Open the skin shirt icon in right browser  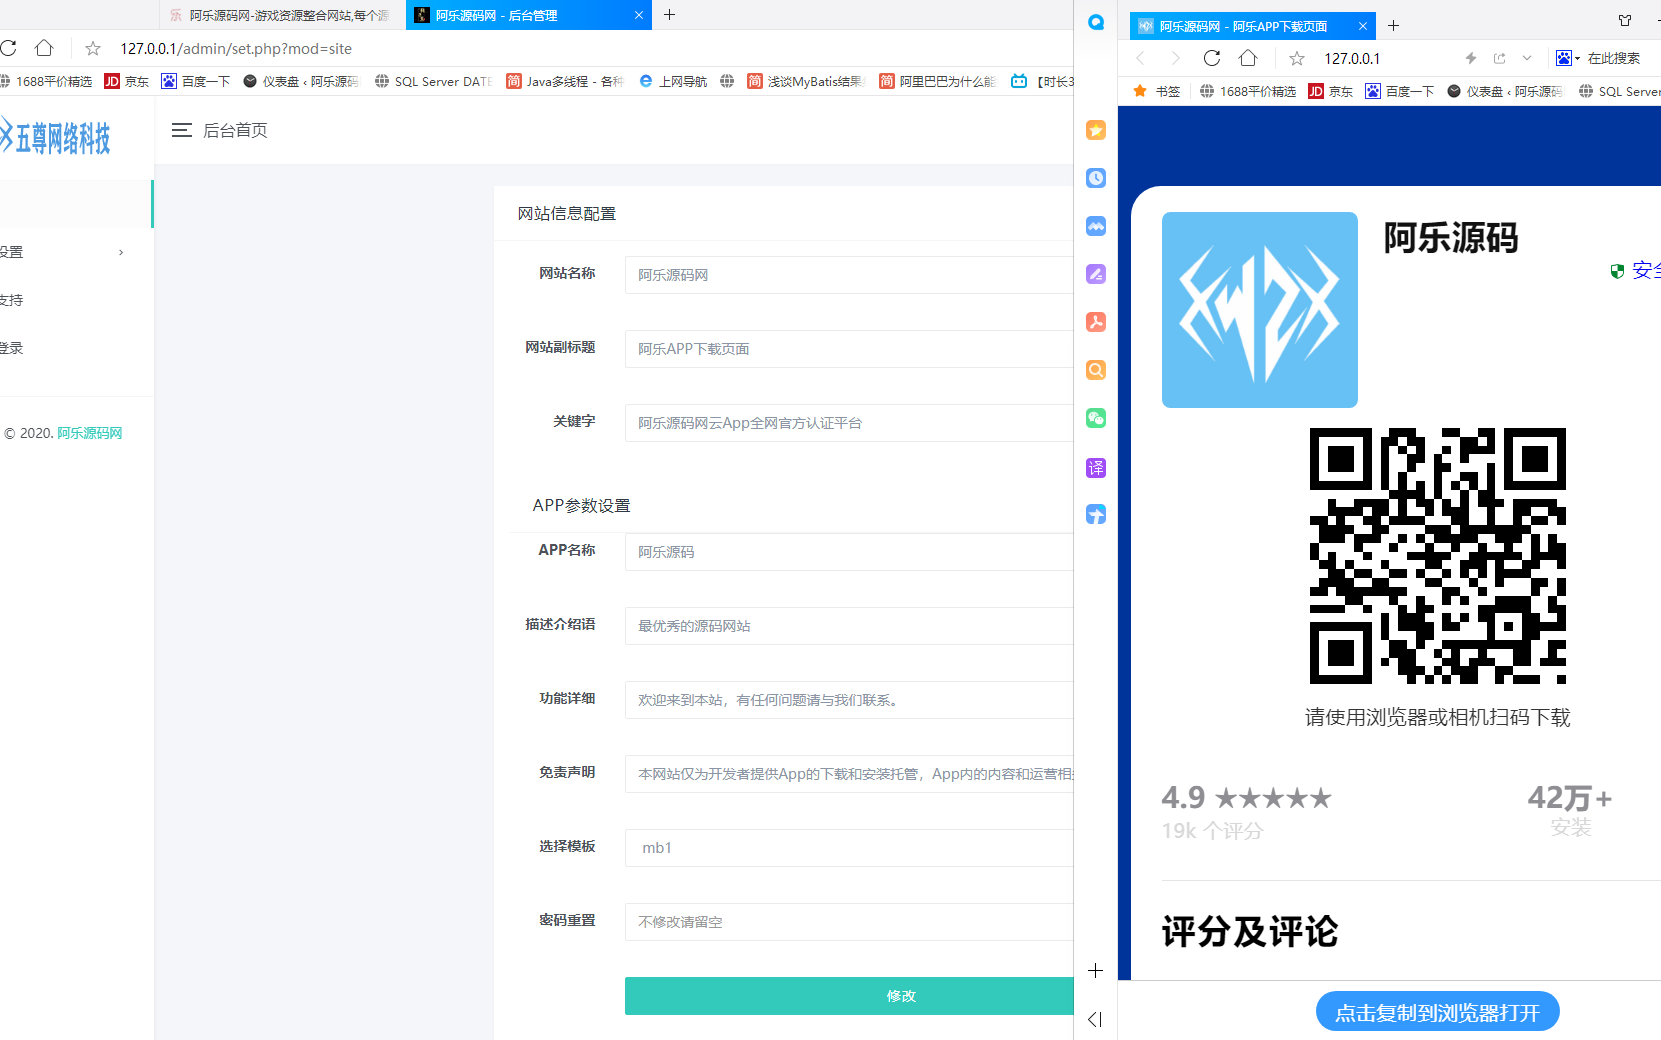pos(1625,21)
